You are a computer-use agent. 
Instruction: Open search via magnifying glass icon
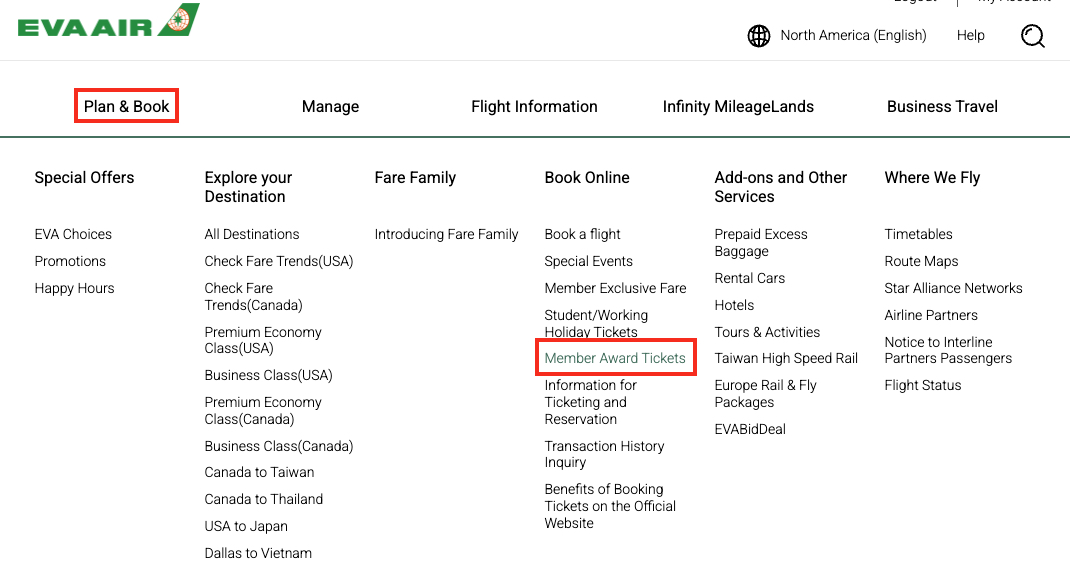1032,35
